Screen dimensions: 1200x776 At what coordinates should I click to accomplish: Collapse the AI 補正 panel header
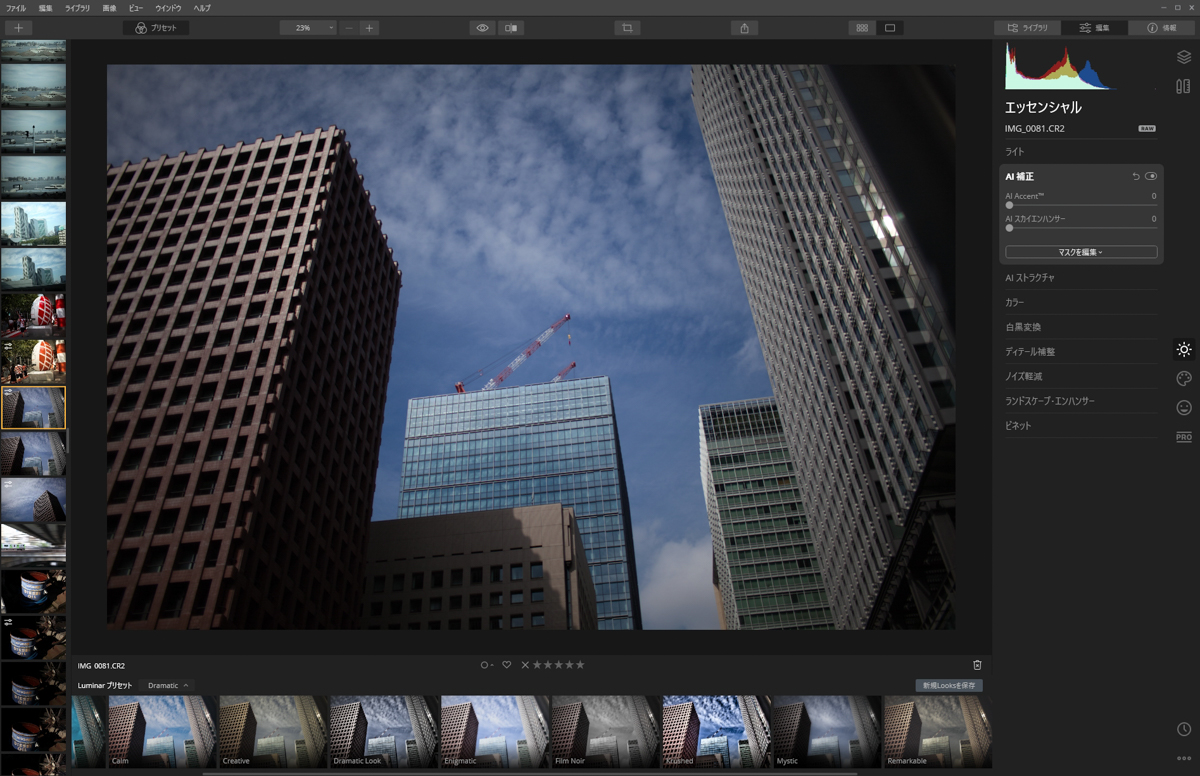point(1020,176)
